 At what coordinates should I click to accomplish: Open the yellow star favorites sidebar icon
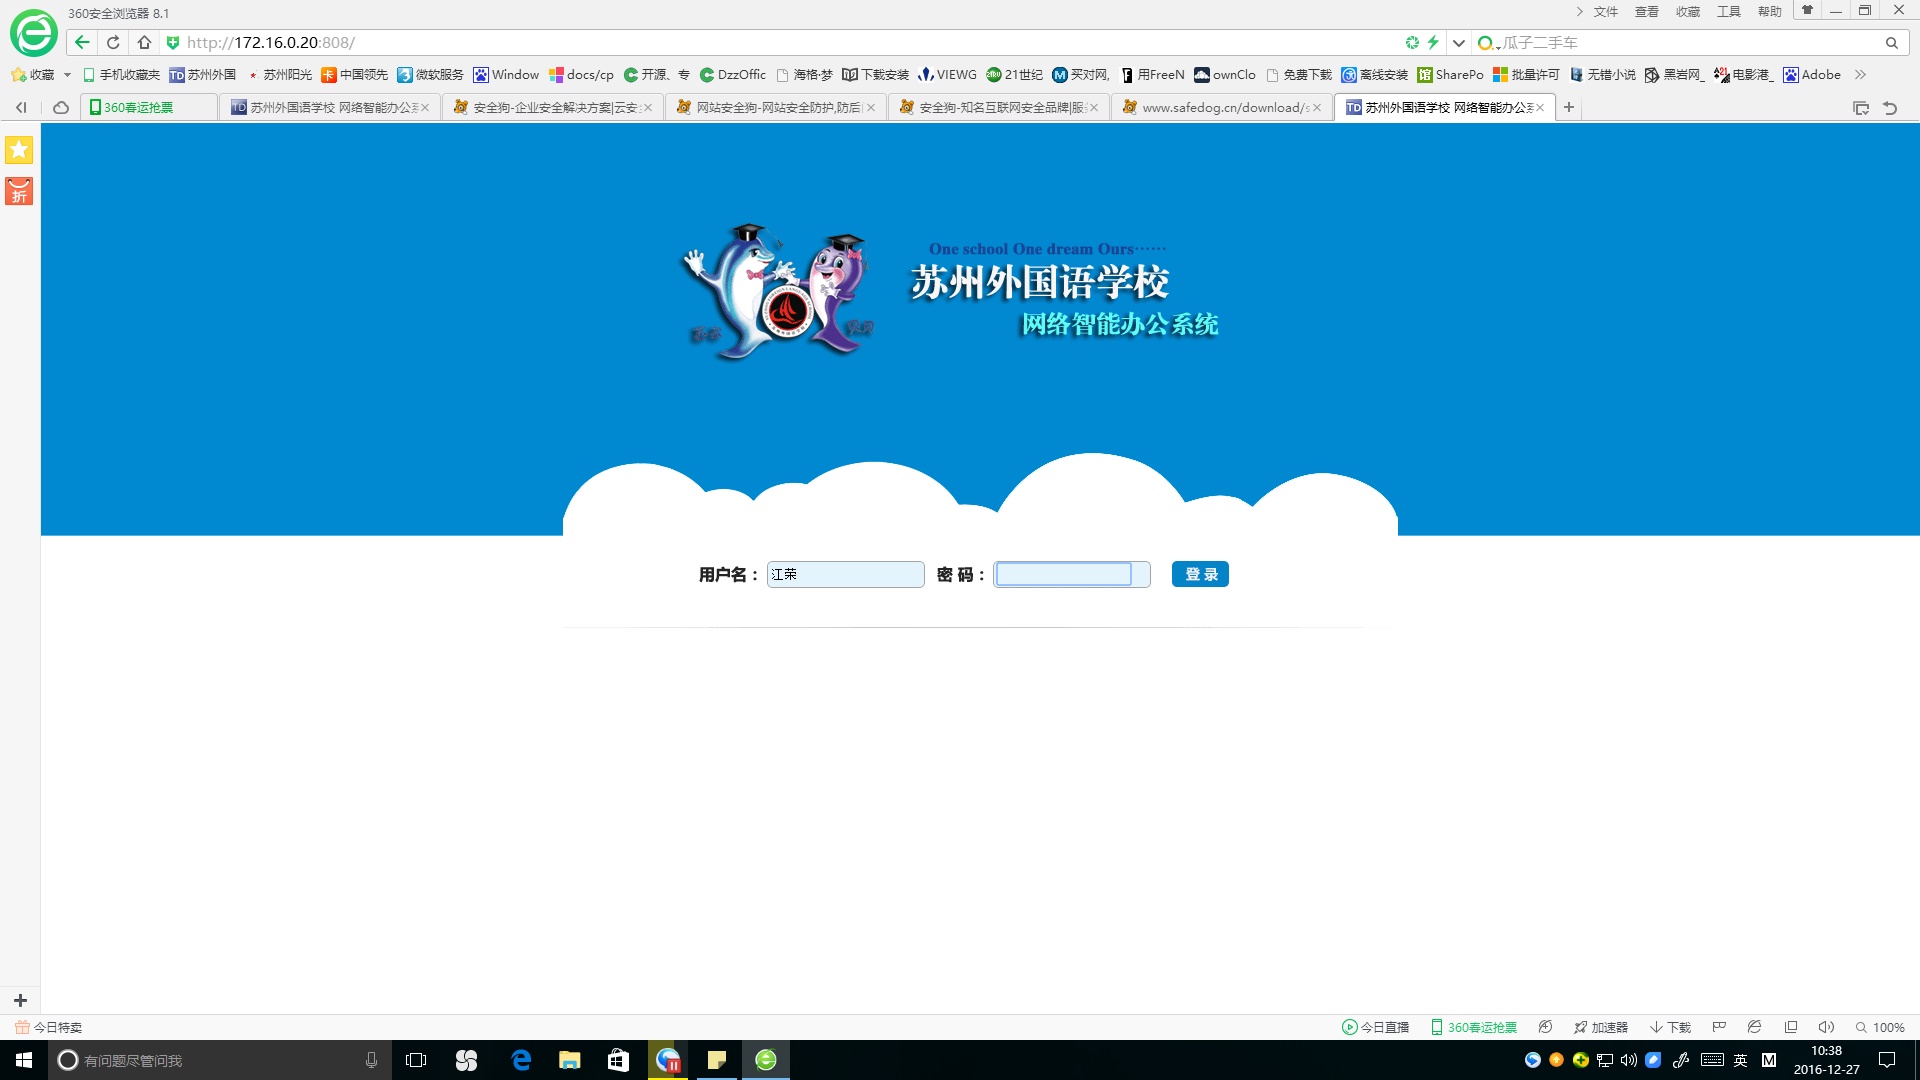point(19,150)
